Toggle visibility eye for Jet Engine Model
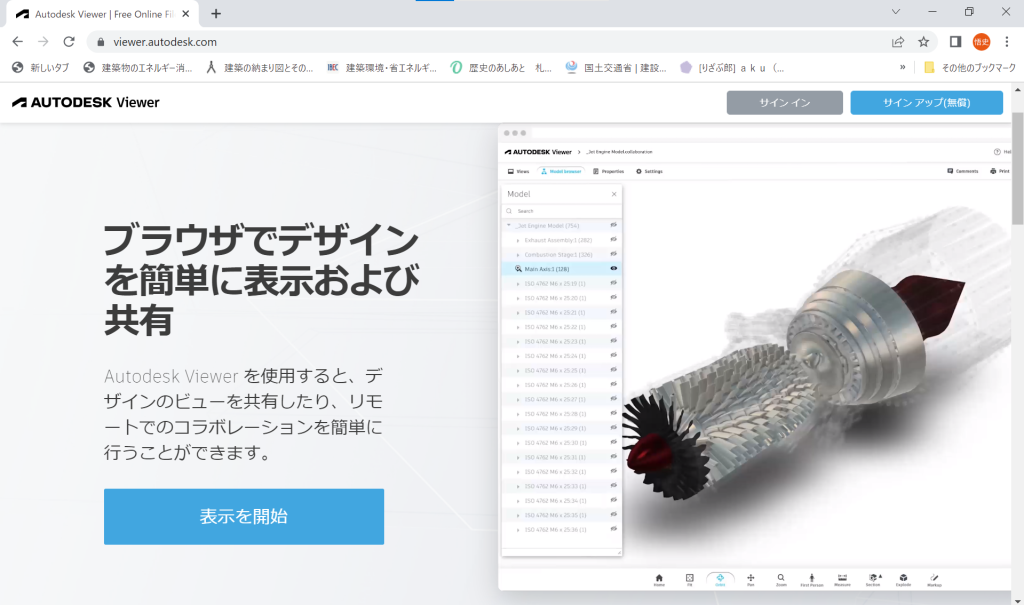 [614, 225]
